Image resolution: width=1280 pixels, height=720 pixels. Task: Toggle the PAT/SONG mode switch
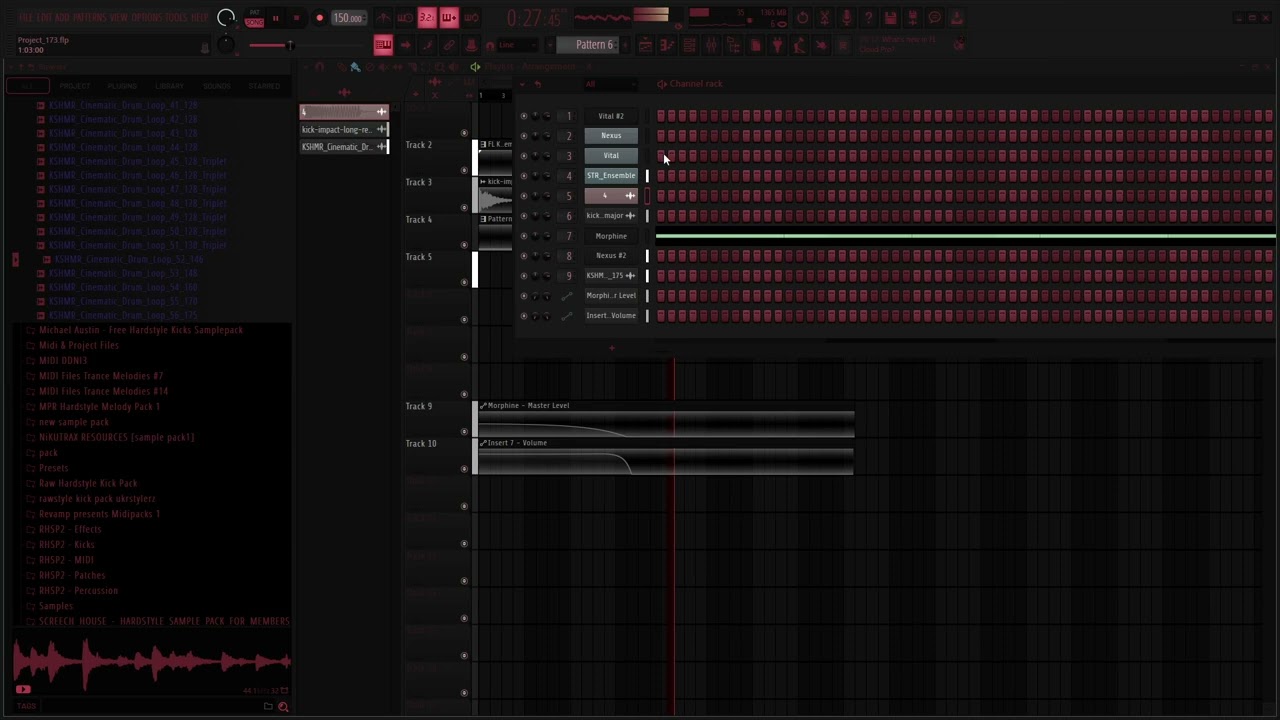click(254, 18)
